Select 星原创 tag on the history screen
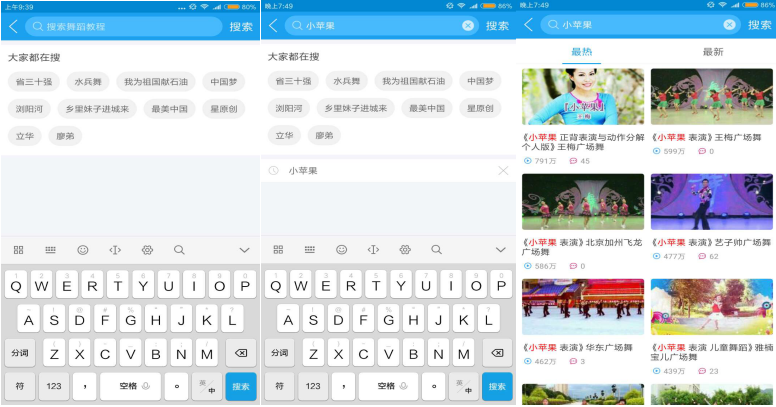 [480, 108]
